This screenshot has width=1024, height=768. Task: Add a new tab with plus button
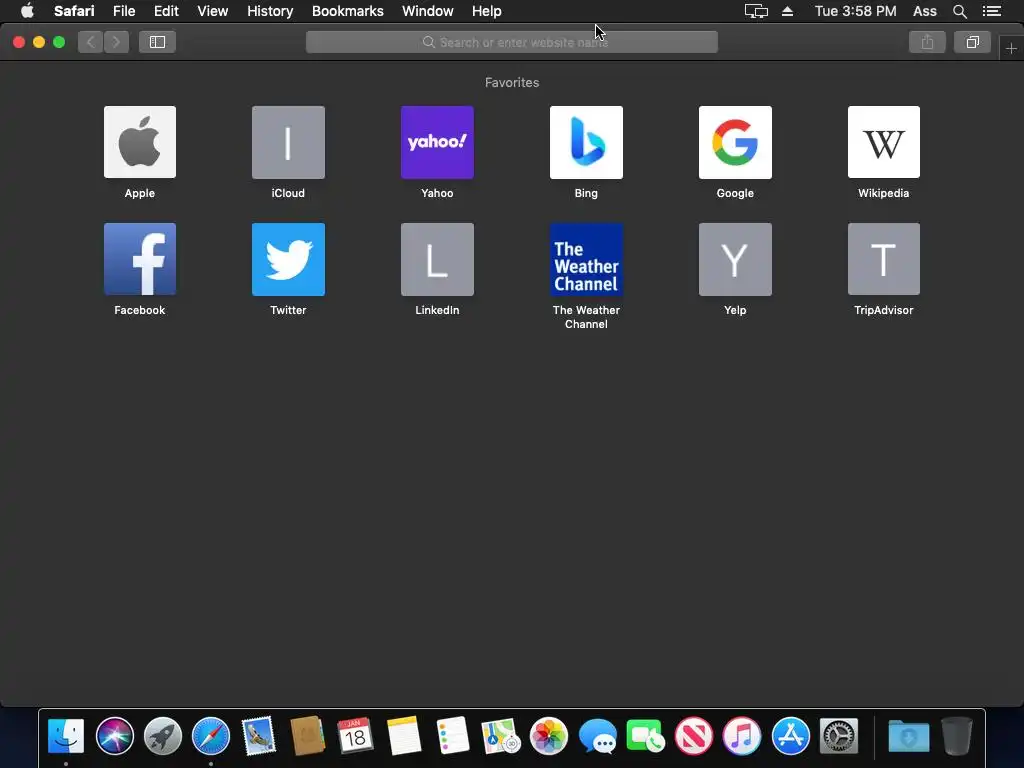coord(1011,48)
